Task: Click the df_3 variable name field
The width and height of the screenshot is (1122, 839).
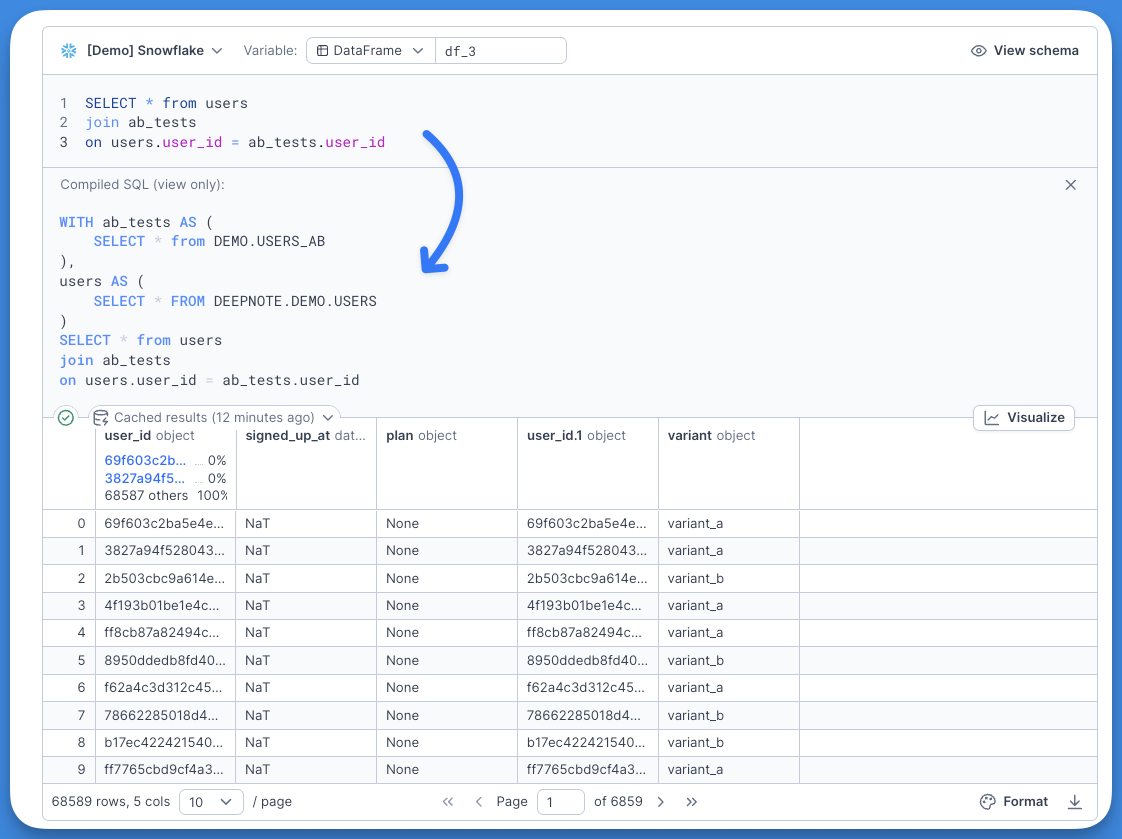Action: [501, 51]
